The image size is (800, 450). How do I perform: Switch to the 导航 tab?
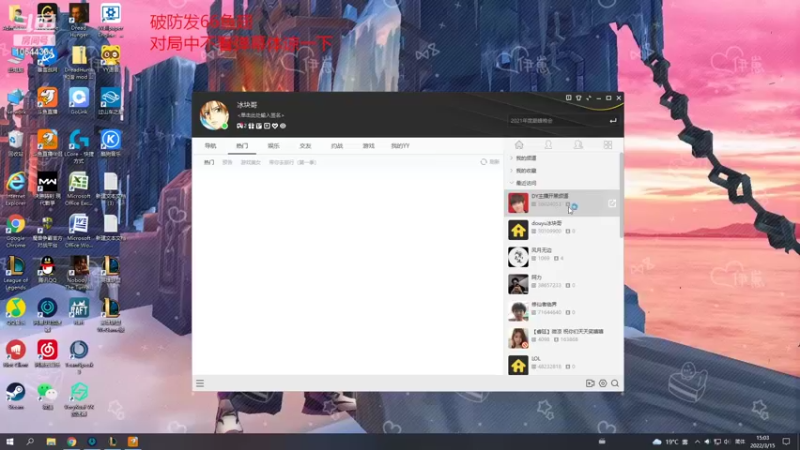click(211, 146)
